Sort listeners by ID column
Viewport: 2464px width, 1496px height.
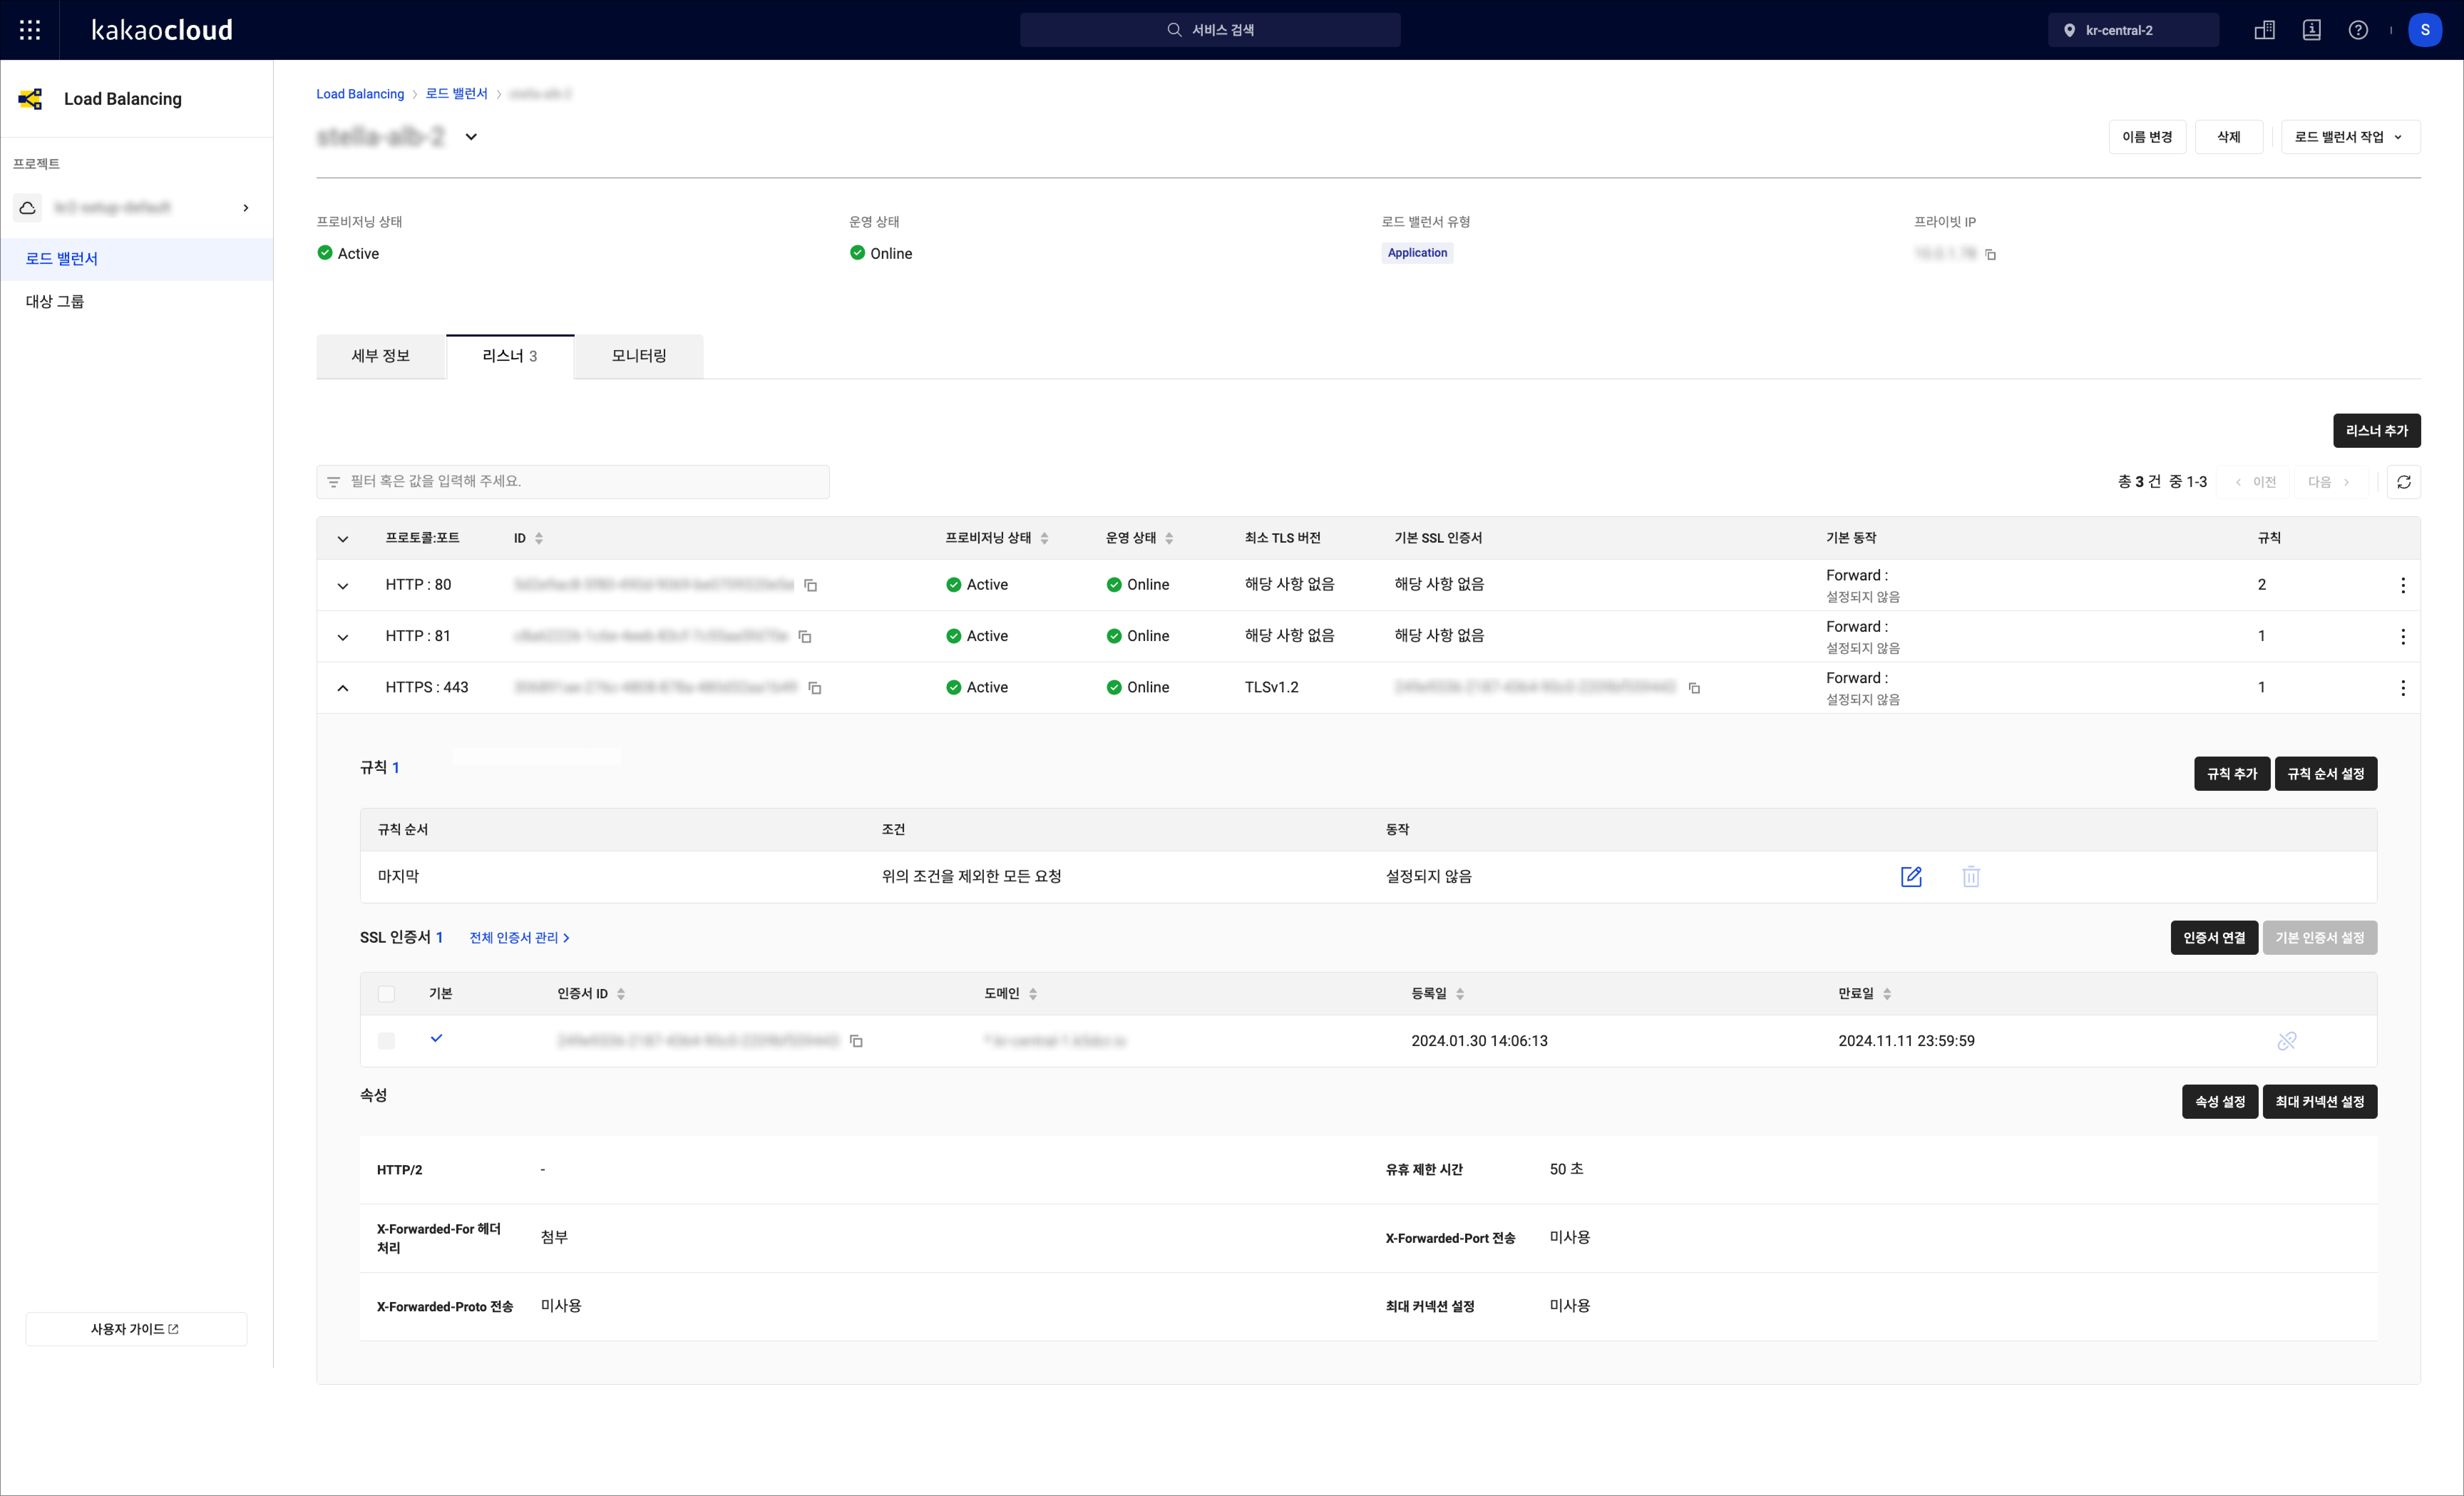(539, 538)
